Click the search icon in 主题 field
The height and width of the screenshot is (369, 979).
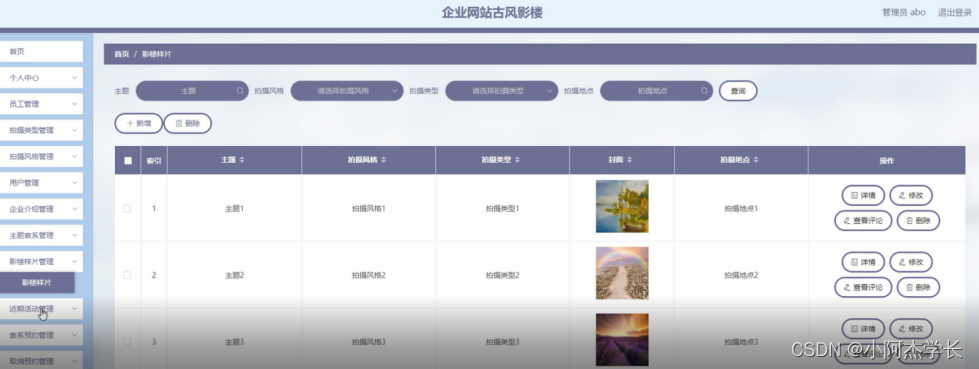240,91
